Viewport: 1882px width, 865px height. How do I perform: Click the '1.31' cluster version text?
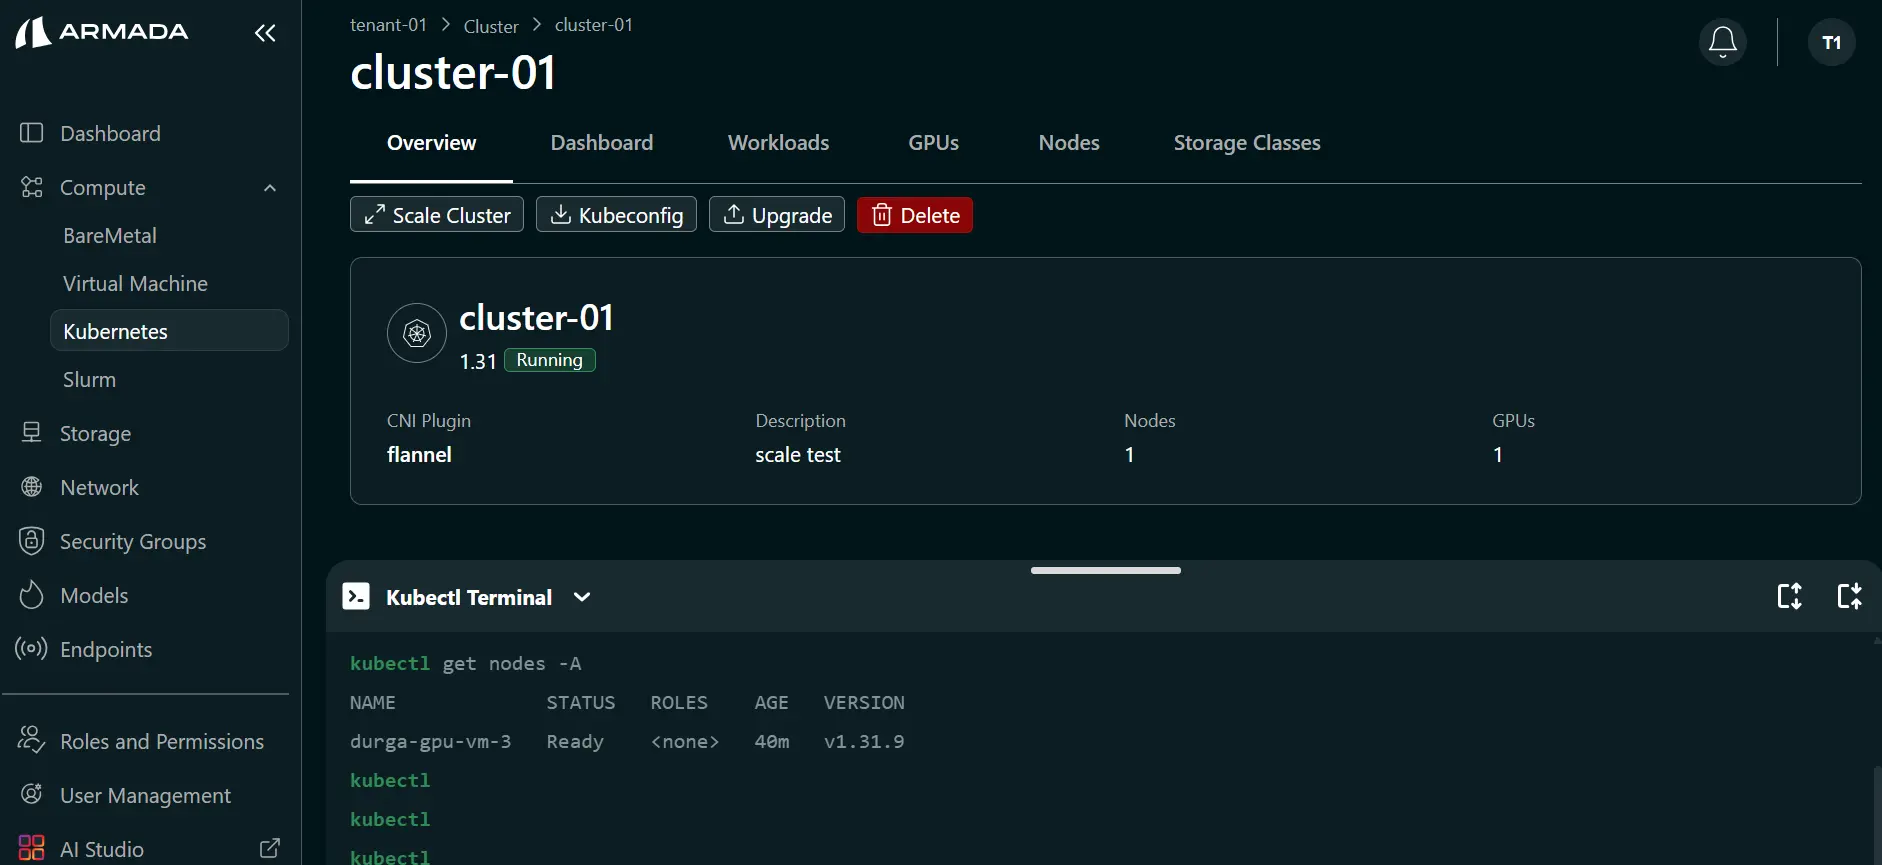pyautogui.click(x=478, y=361)
